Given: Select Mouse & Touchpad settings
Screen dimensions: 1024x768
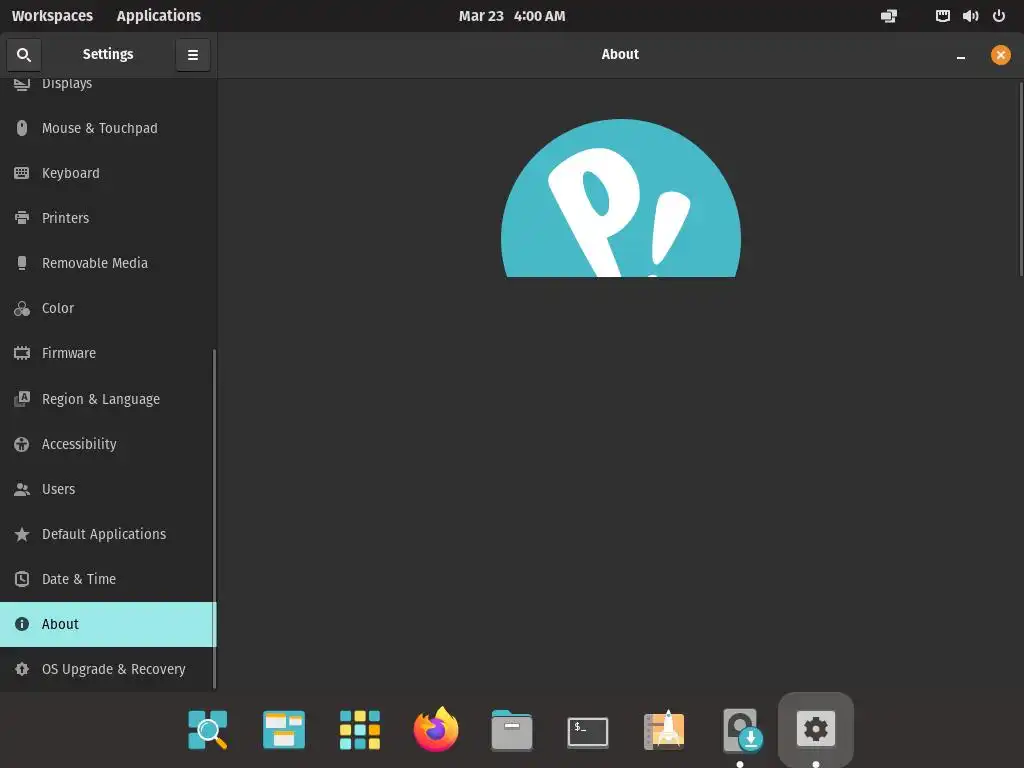Looking at the screenshot, I should pos(108,128).
